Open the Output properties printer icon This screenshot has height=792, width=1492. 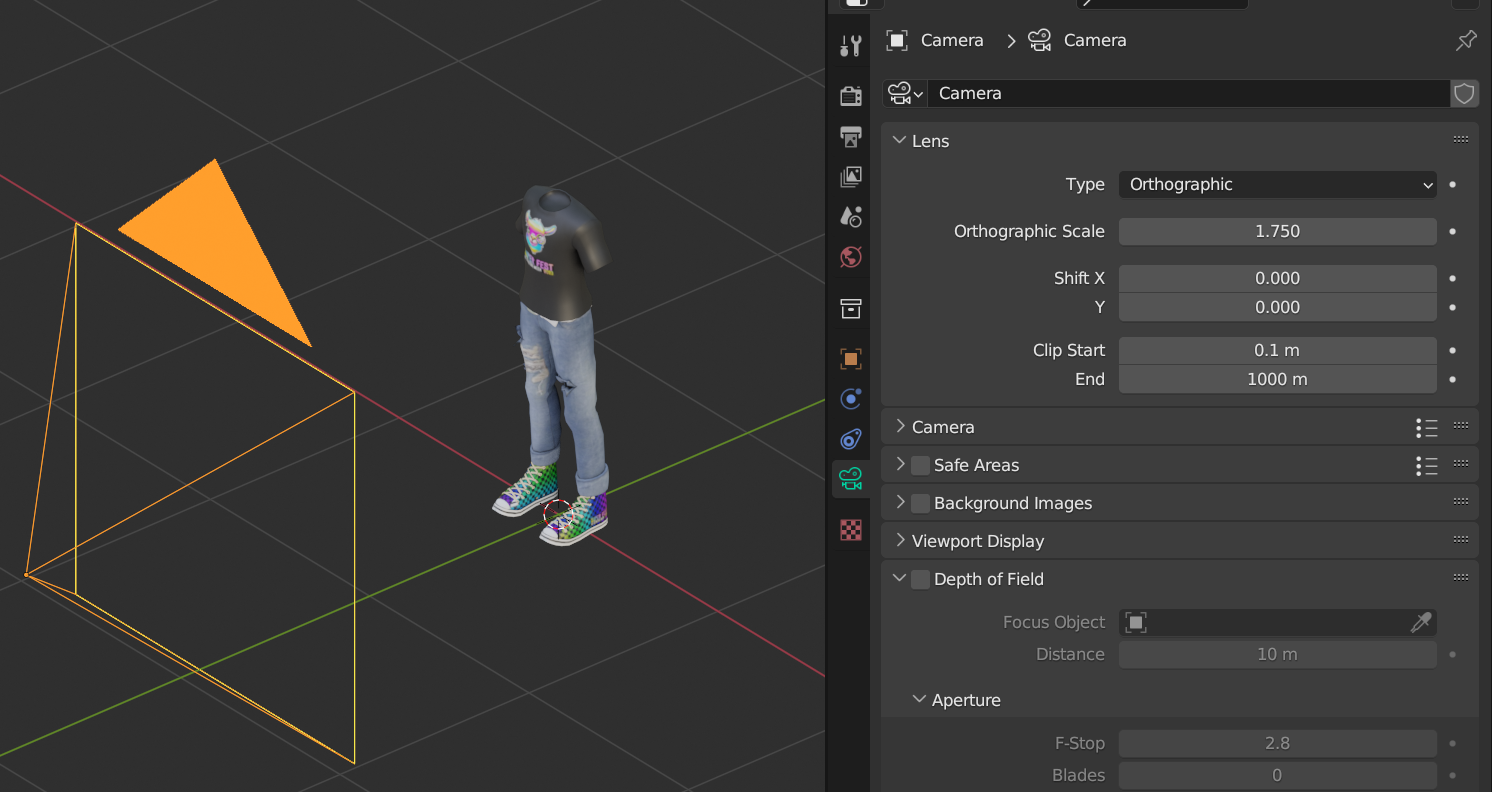click(851, 136)
